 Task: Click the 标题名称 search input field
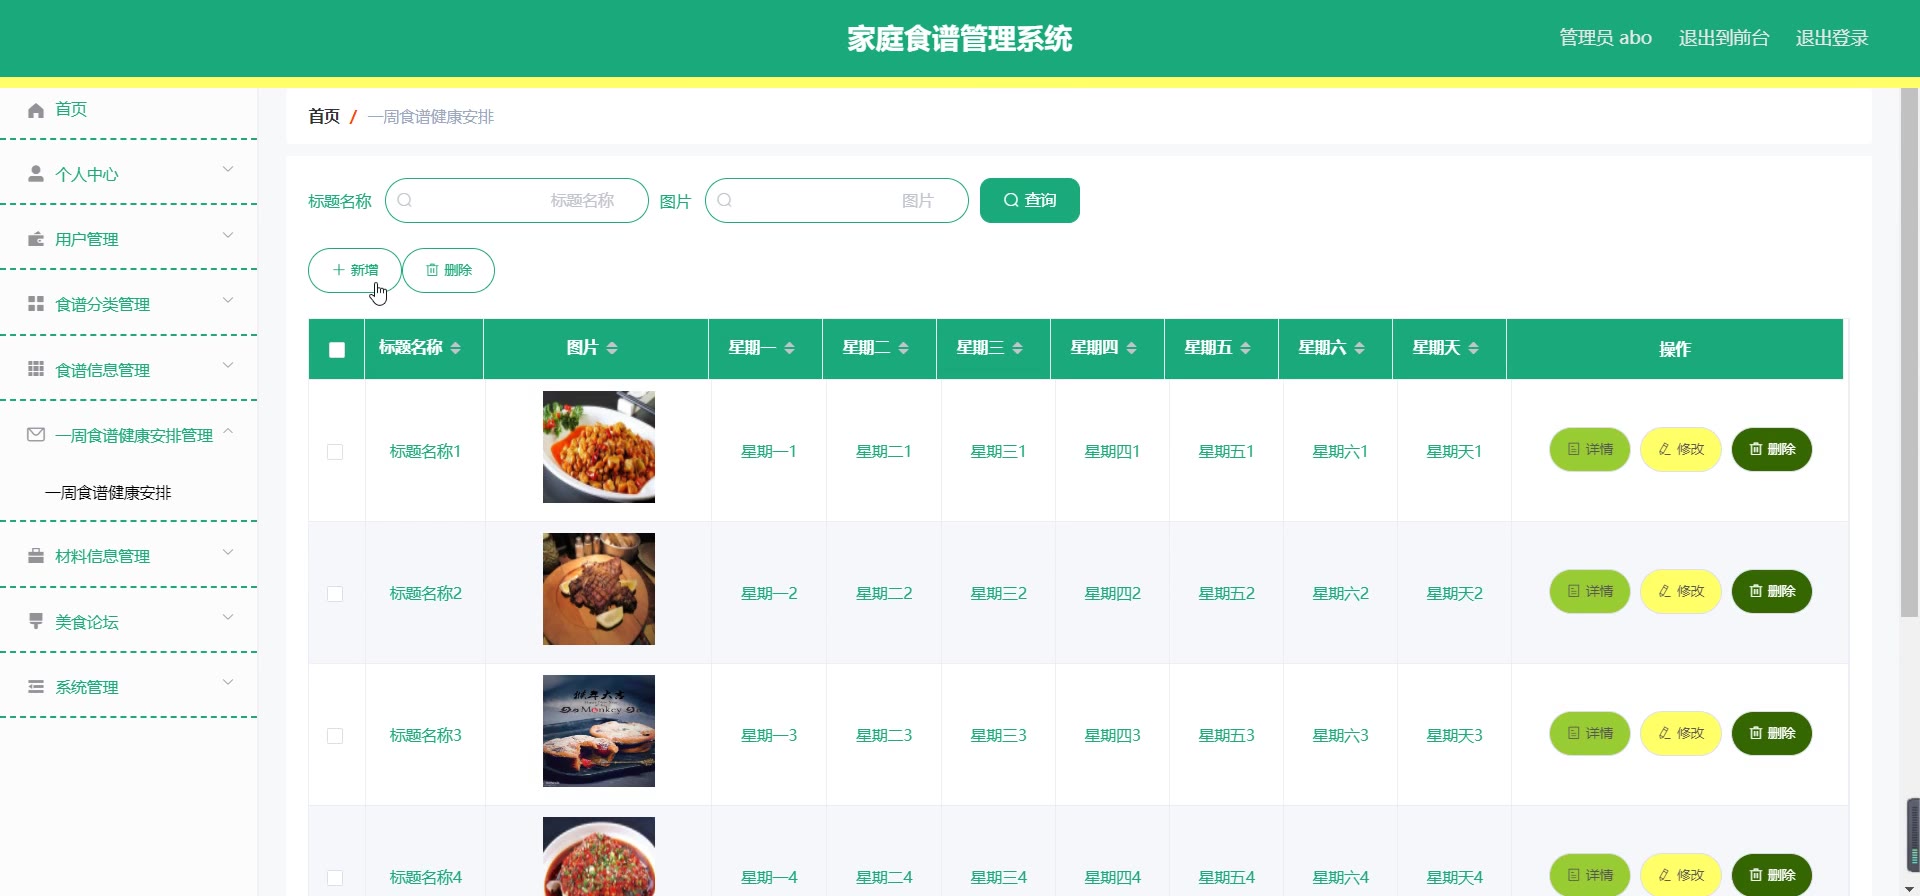[517, 200]
